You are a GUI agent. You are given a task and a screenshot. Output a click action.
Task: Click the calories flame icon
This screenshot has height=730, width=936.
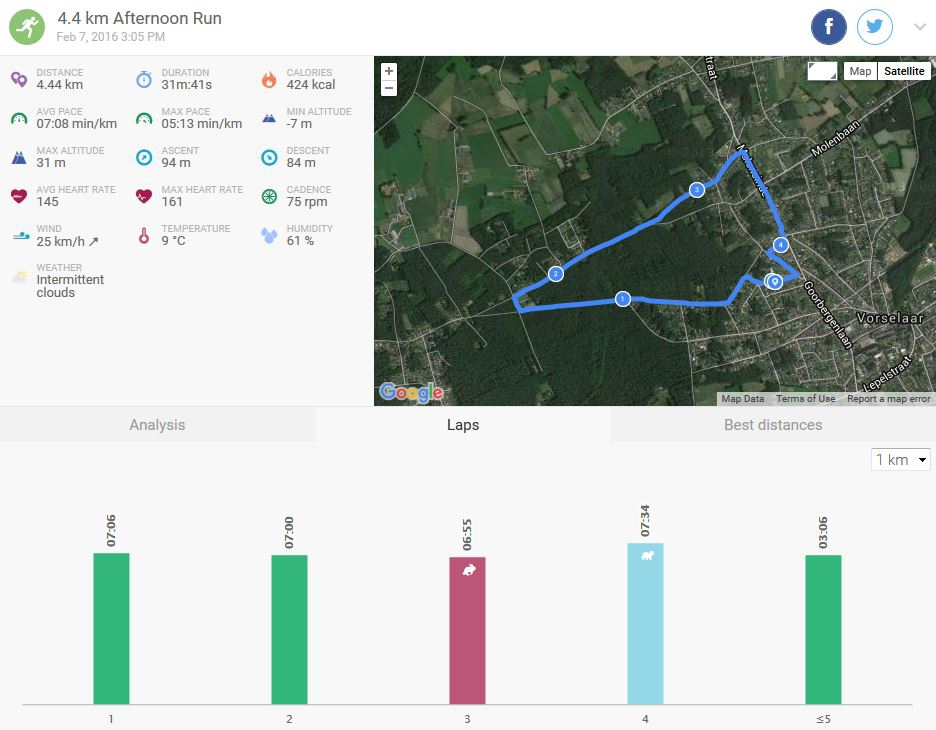tap(268, 79)
